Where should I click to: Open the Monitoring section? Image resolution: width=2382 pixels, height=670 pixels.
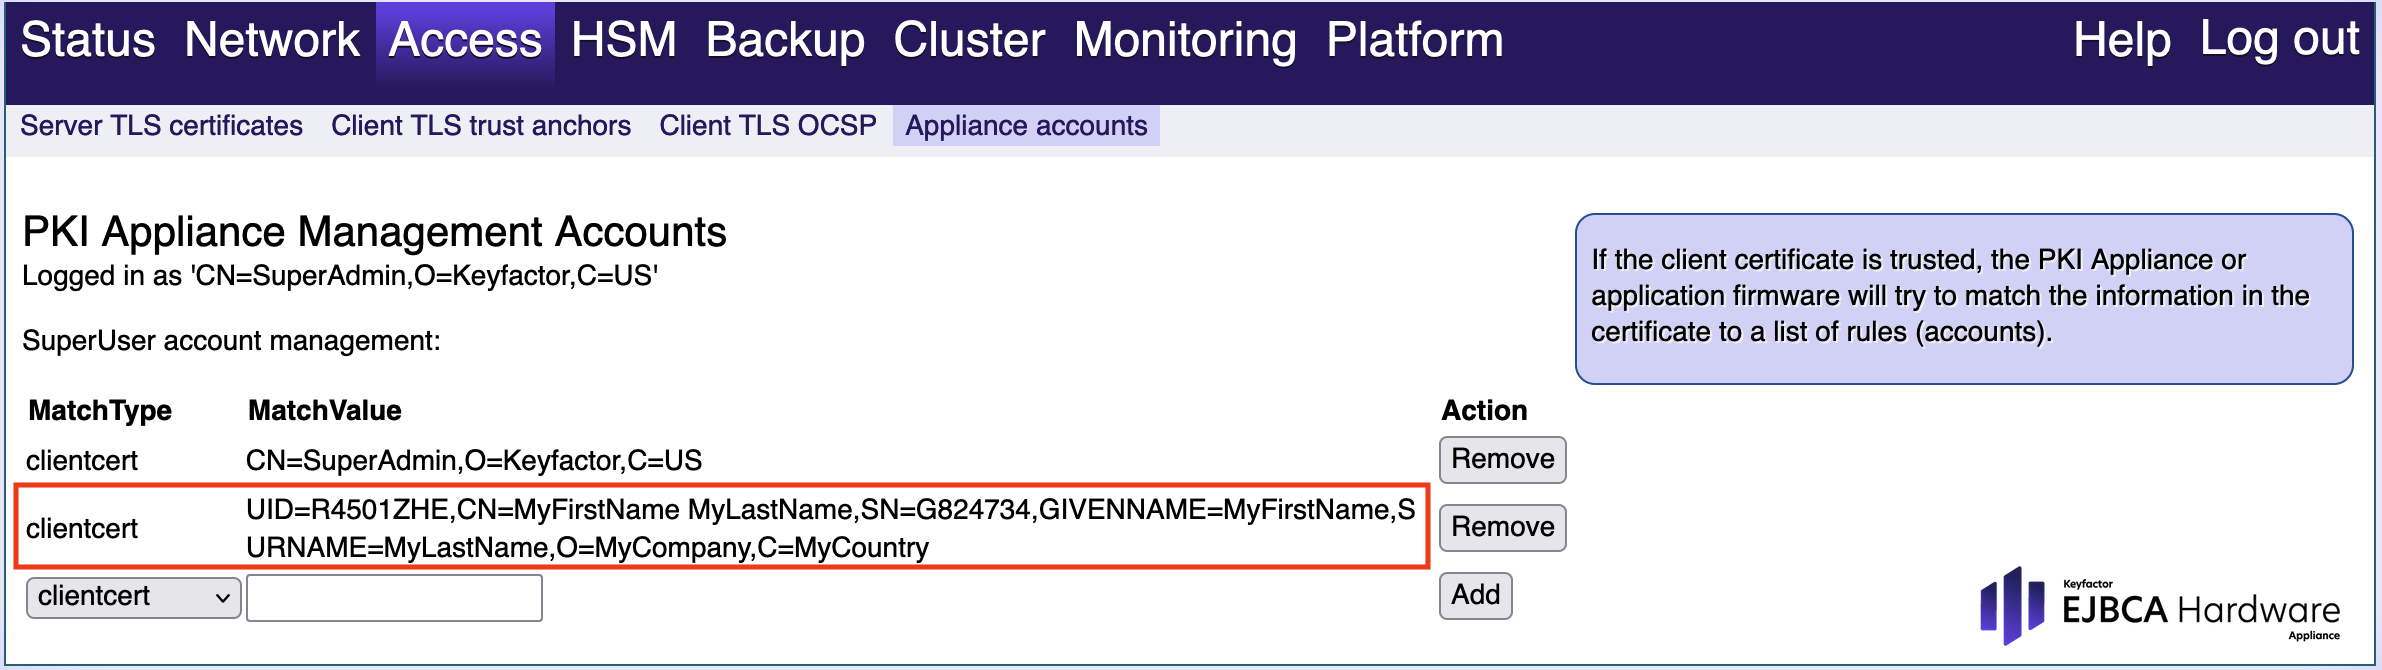pyautogui.click(x=1185, y=41)
